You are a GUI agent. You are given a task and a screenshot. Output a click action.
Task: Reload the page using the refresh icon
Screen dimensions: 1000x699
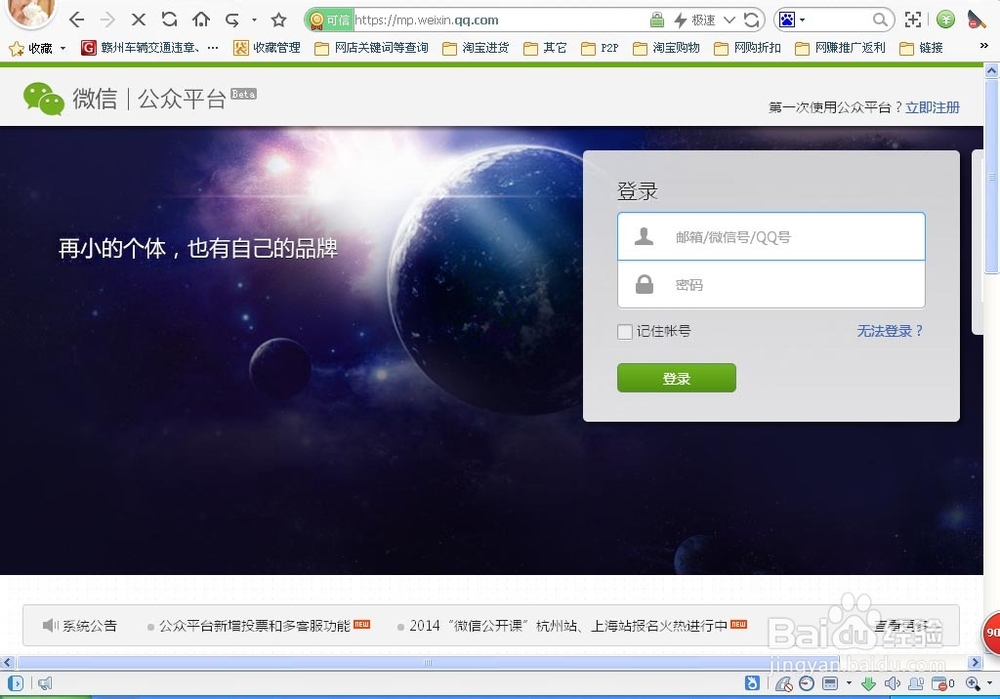169,20
